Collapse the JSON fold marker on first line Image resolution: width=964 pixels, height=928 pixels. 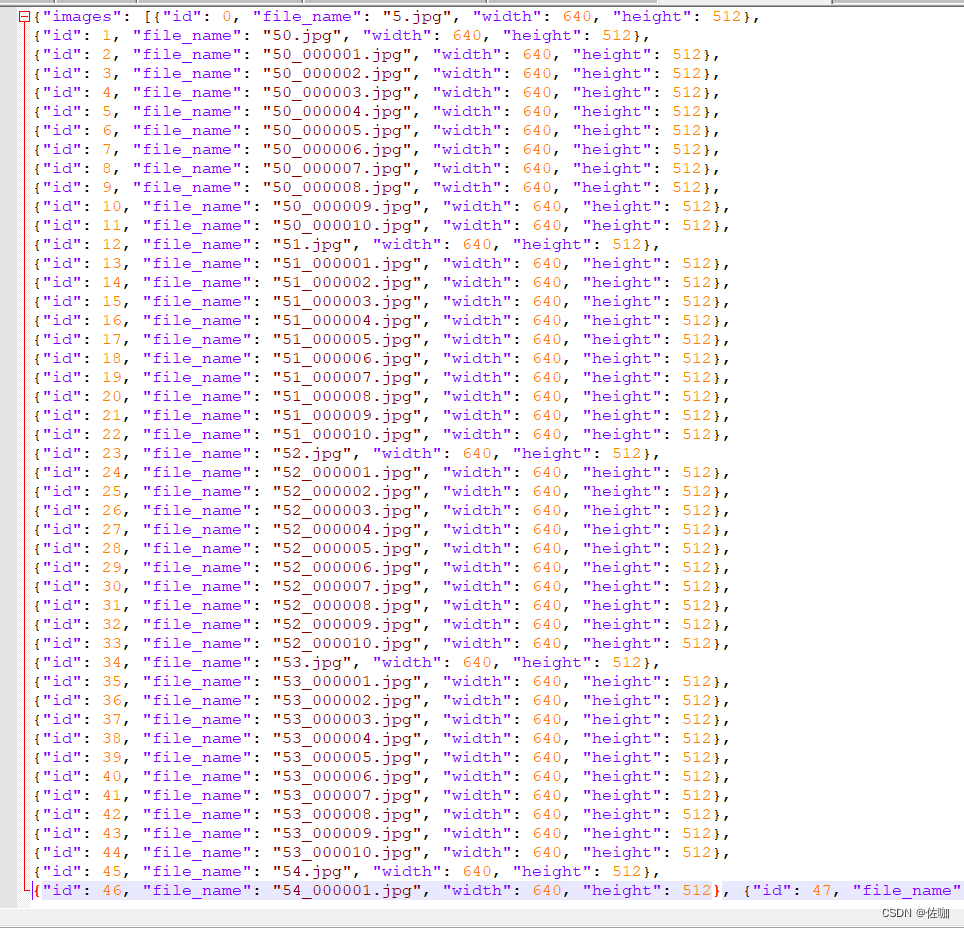(x=25, y=17)
